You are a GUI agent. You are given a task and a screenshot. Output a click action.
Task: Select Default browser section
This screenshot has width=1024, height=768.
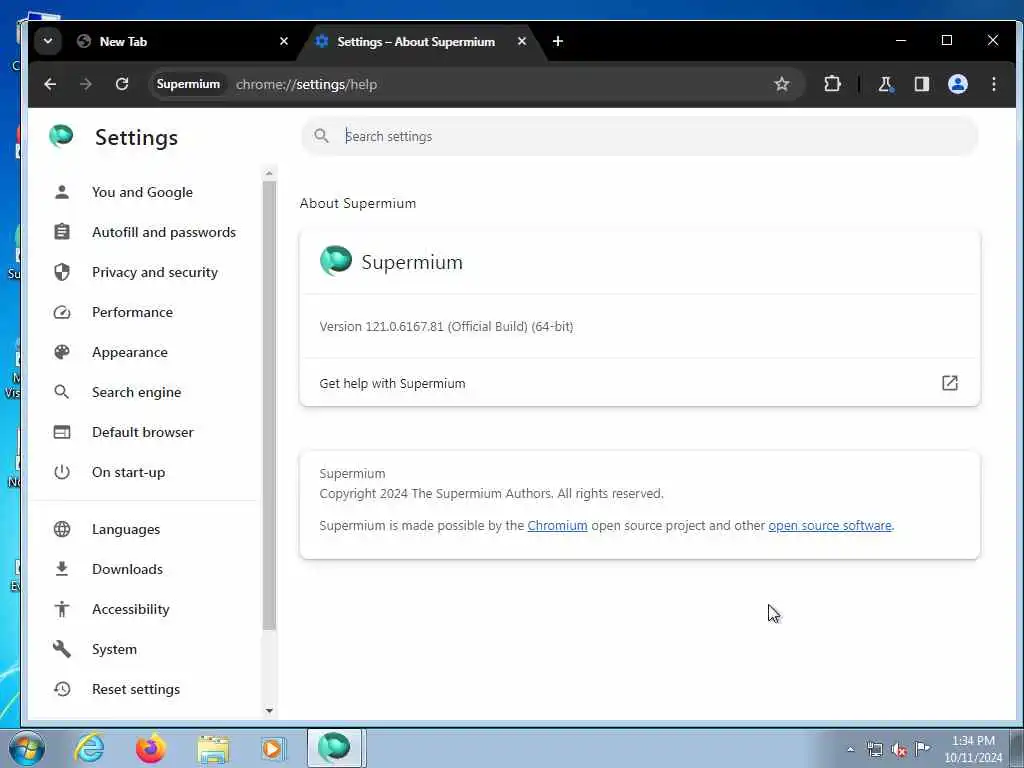pos(143,432)
